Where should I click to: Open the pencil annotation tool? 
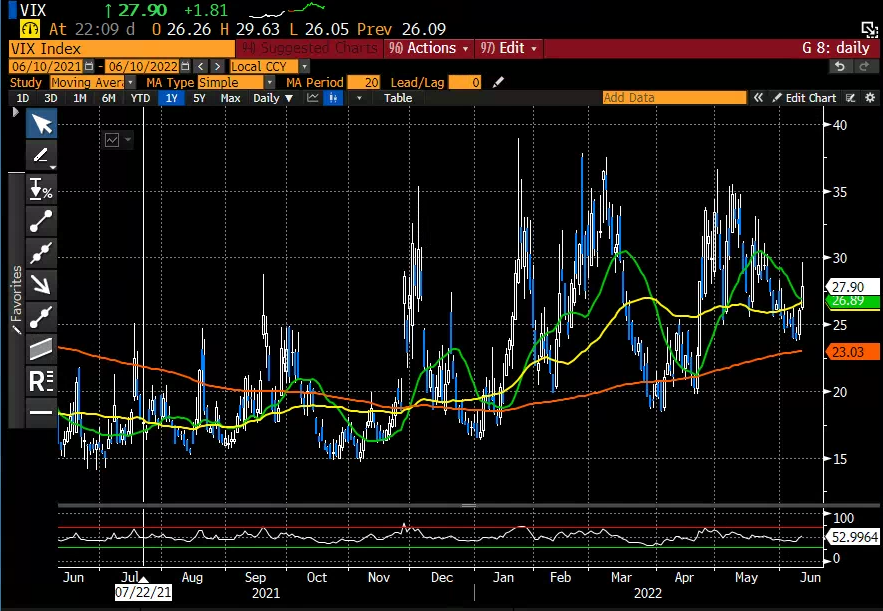41,155
